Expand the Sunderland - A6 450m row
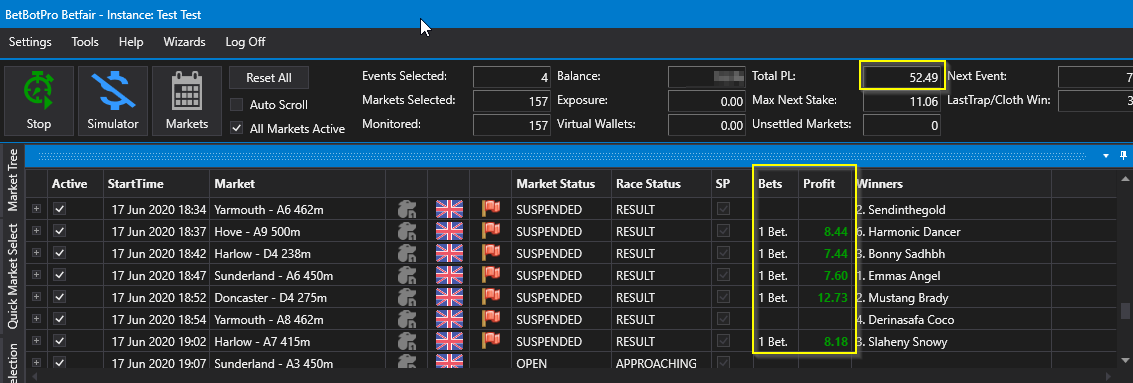The width and height of the screenshot is (1133, 383). click(x=36, y=275)
